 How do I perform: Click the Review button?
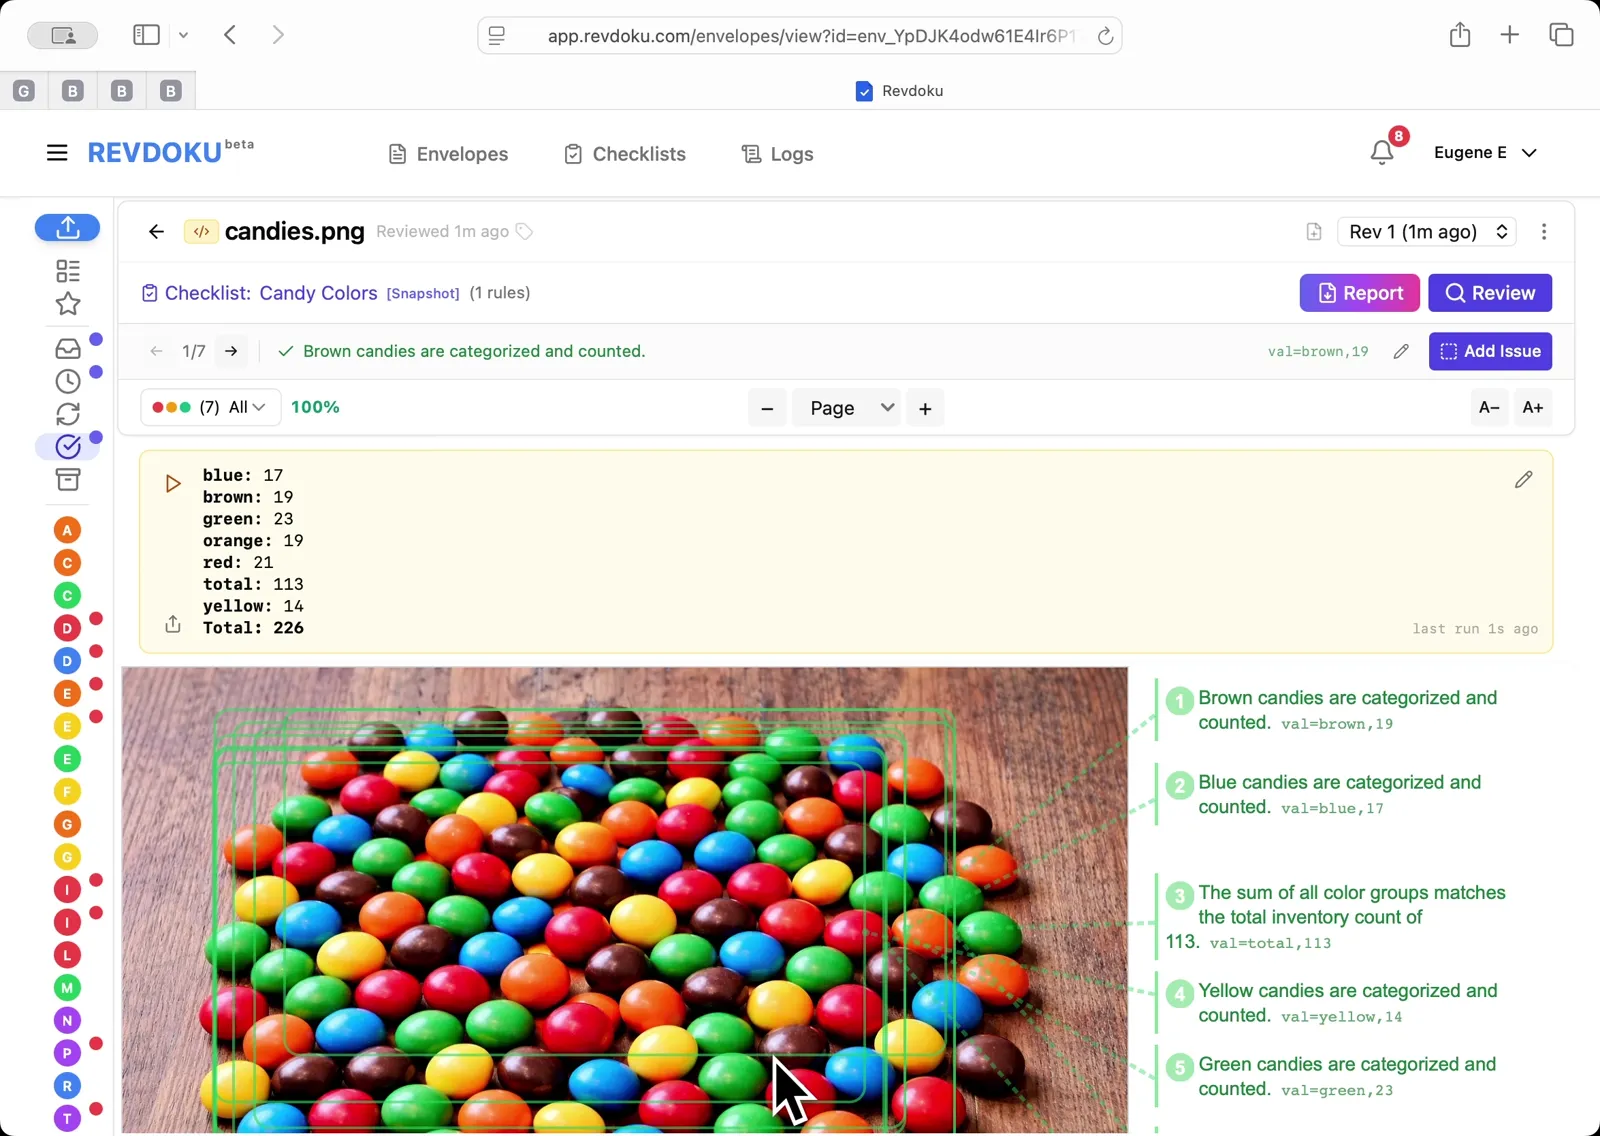(1489, 293)
